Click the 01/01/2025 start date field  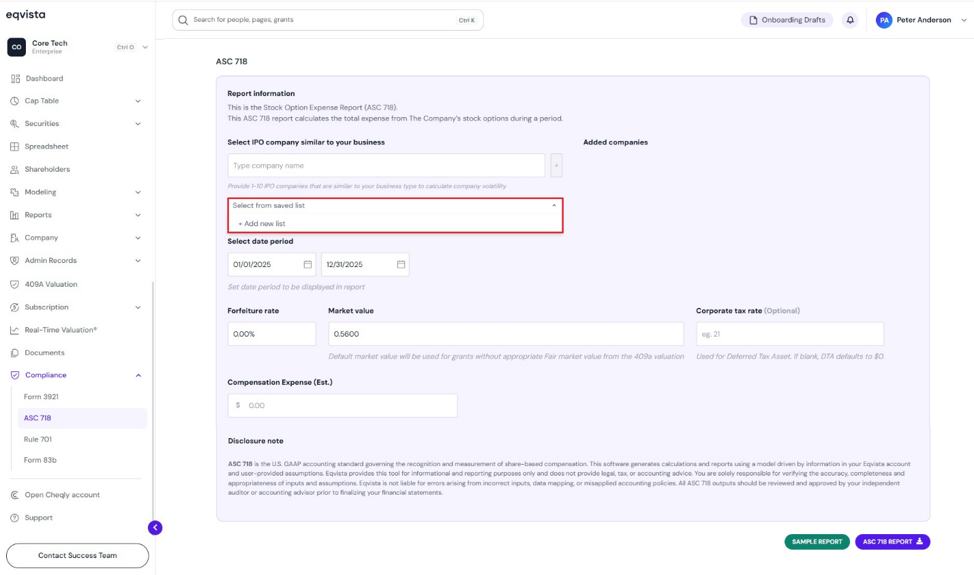[x=271, y=265]
